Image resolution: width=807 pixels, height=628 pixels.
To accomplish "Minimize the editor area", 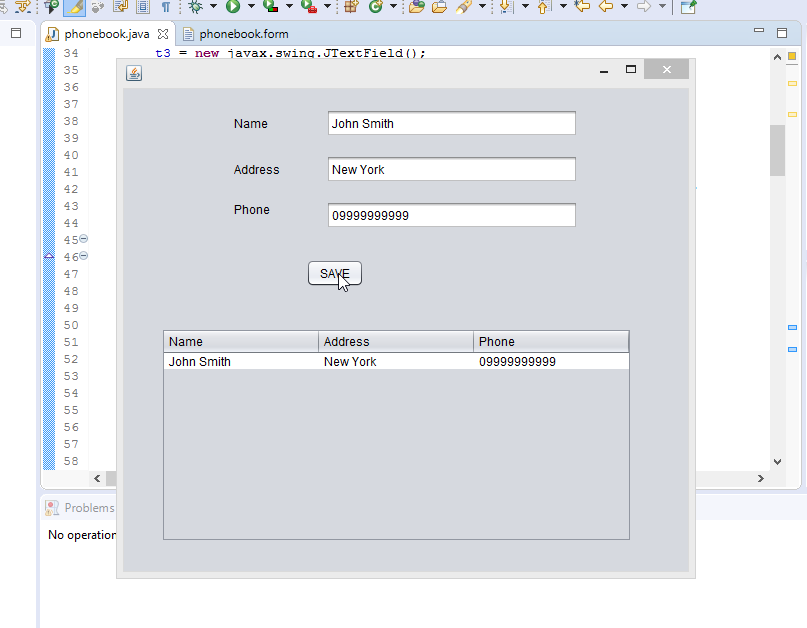I will coord(759,30).
